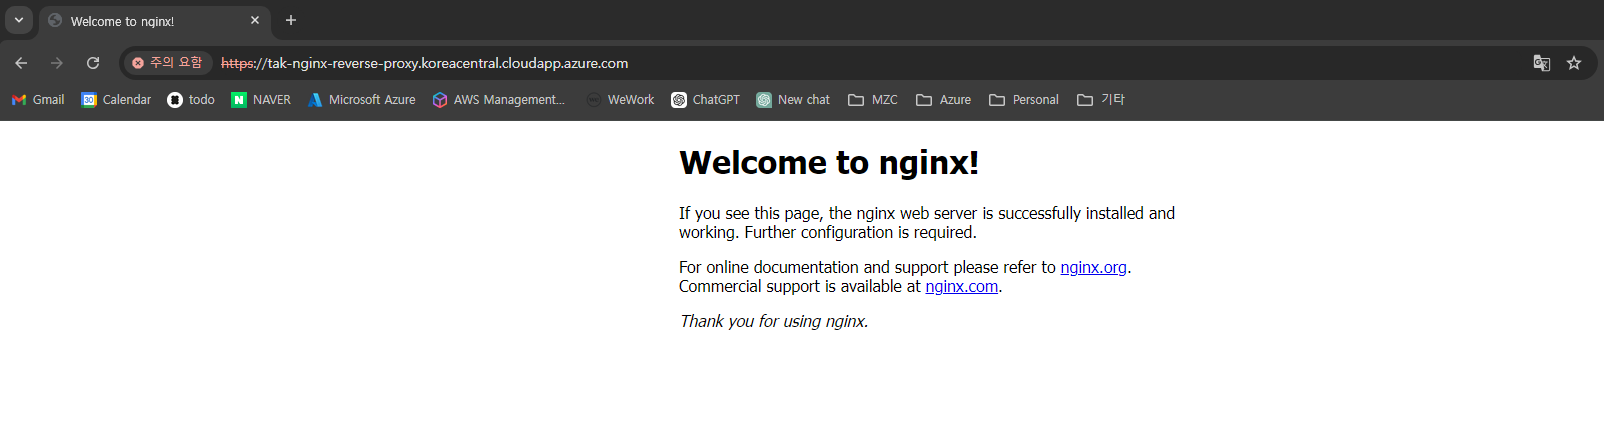Open the tab search dropdown arrow

pyautogui.click(x=19, y=20)
